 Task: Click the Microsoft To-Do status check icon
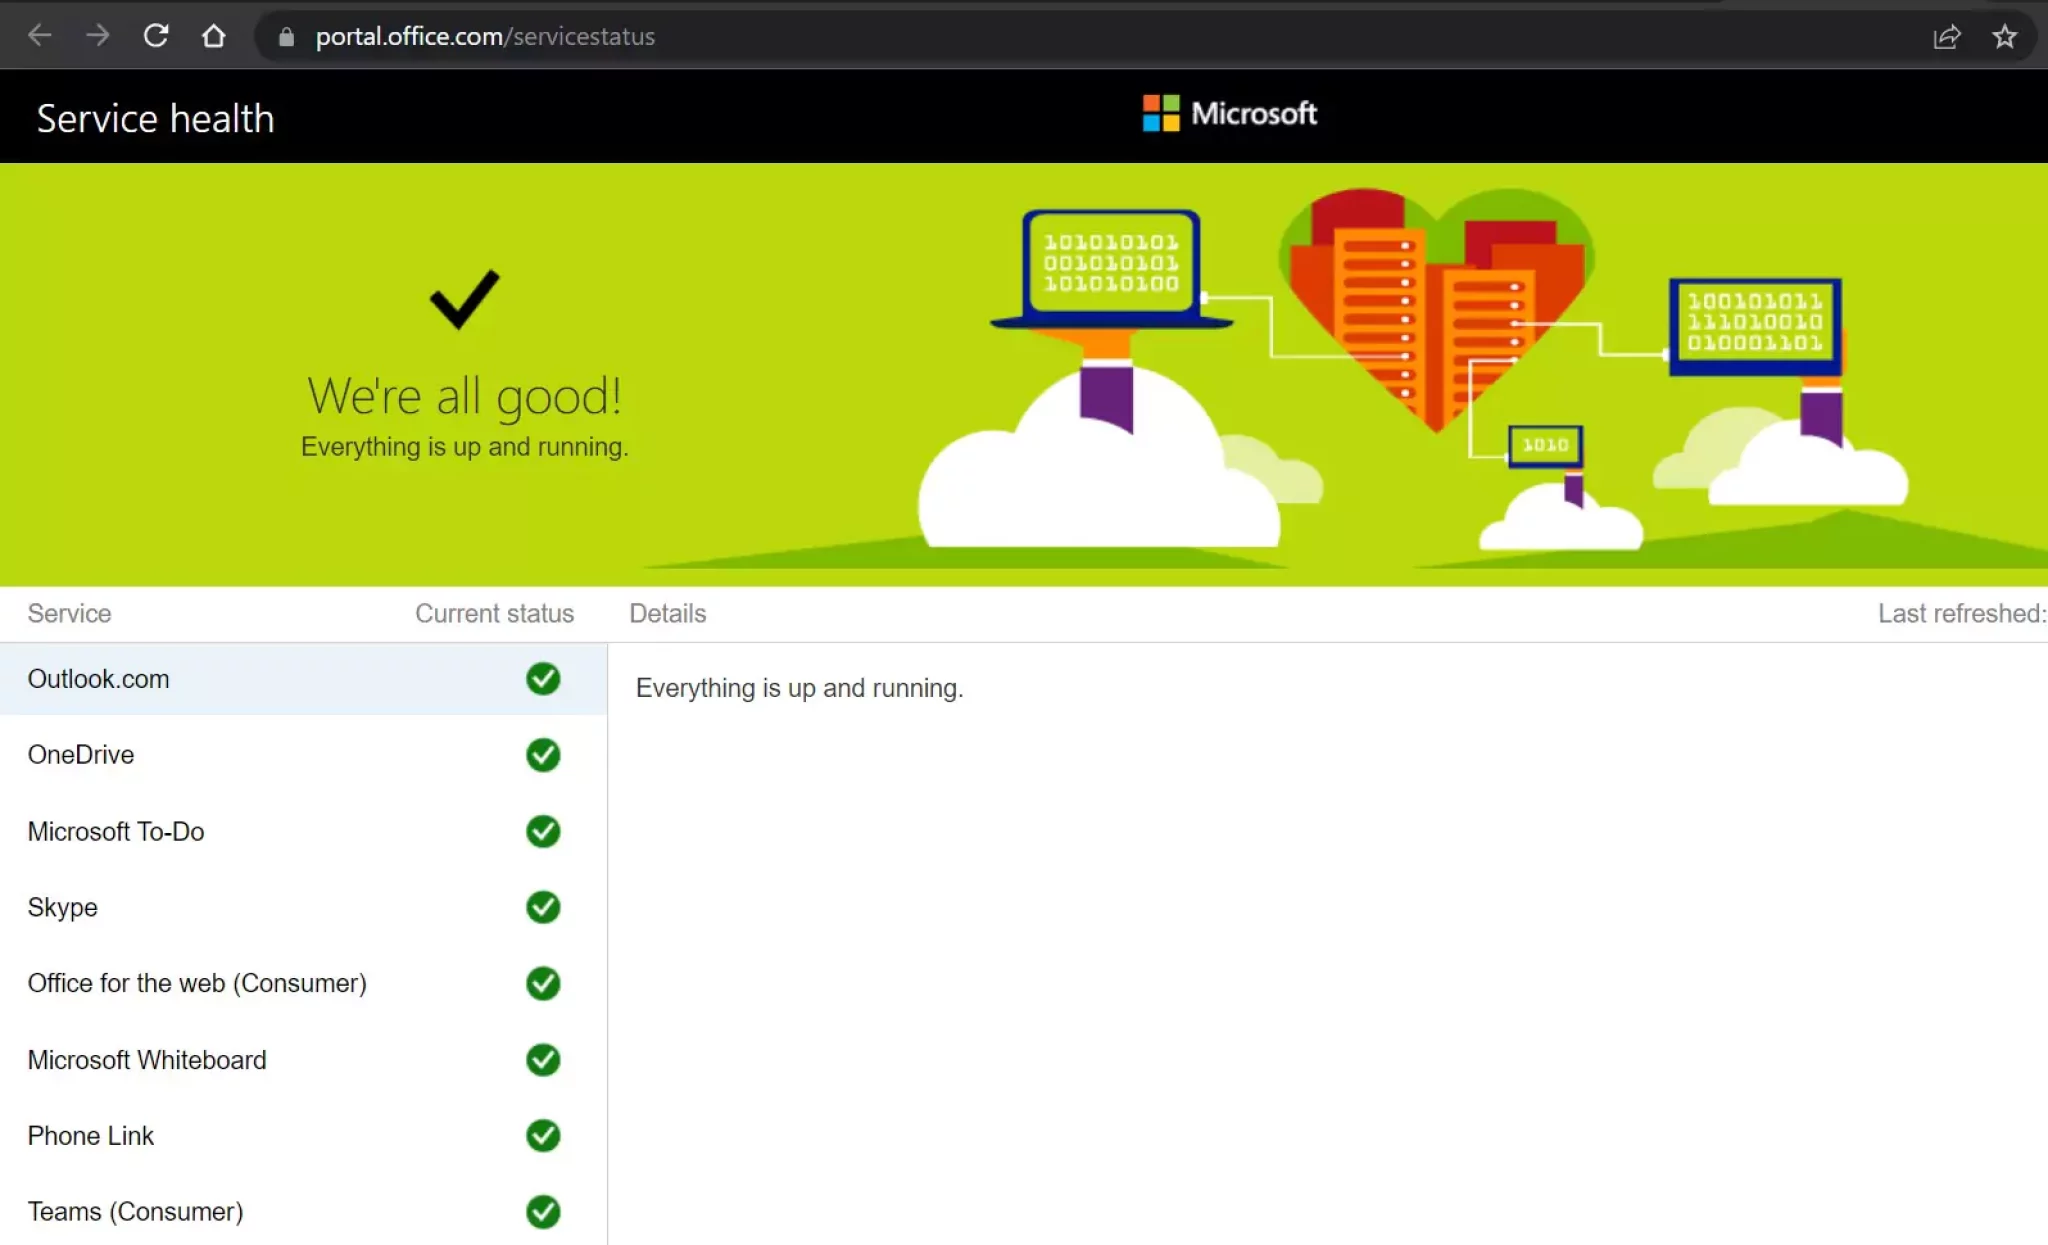pos(543,831)
